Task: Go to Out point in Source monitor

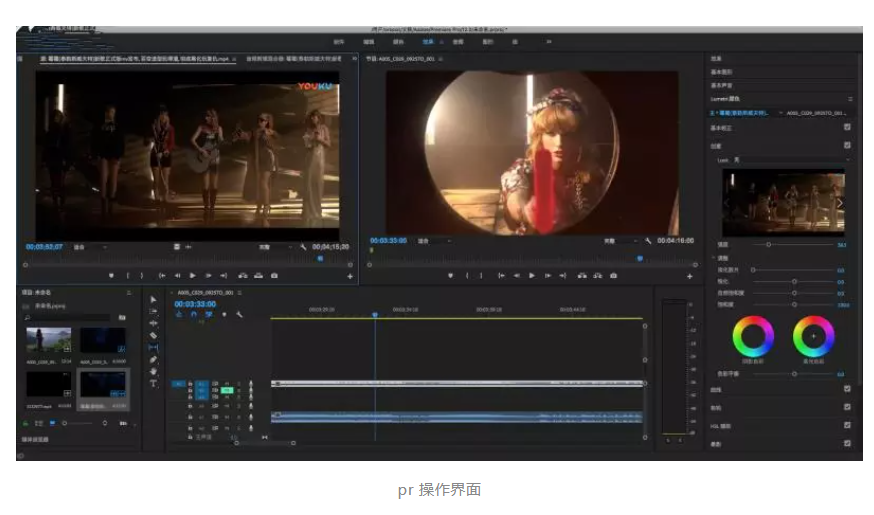Action: [224, 275]
